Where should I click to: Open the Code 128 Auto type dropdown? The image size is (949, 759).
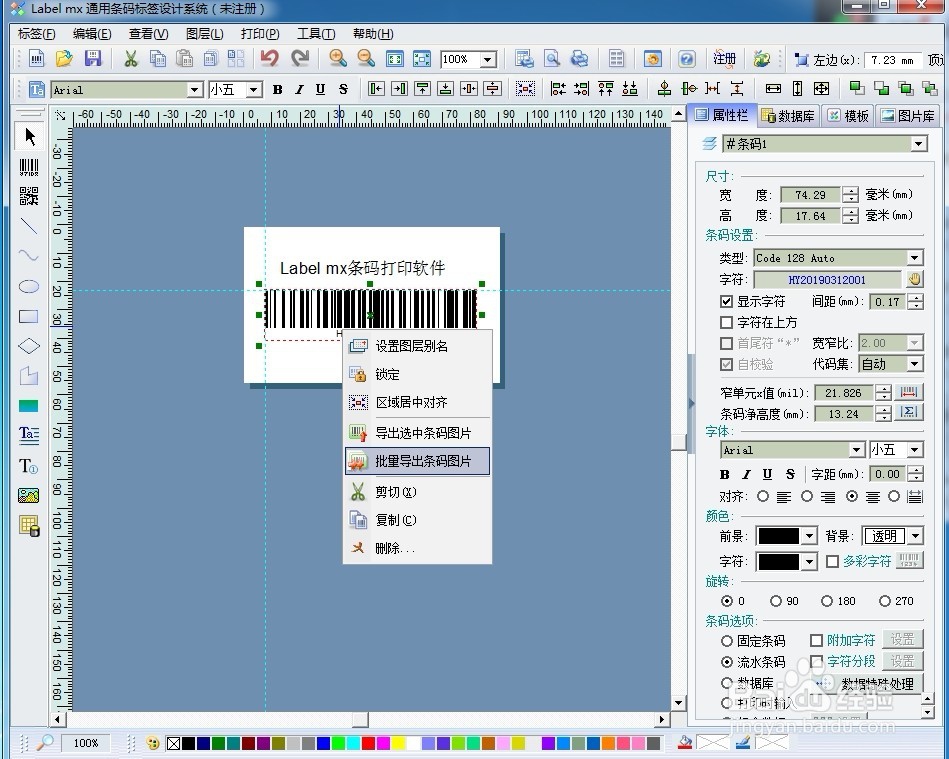915,258
